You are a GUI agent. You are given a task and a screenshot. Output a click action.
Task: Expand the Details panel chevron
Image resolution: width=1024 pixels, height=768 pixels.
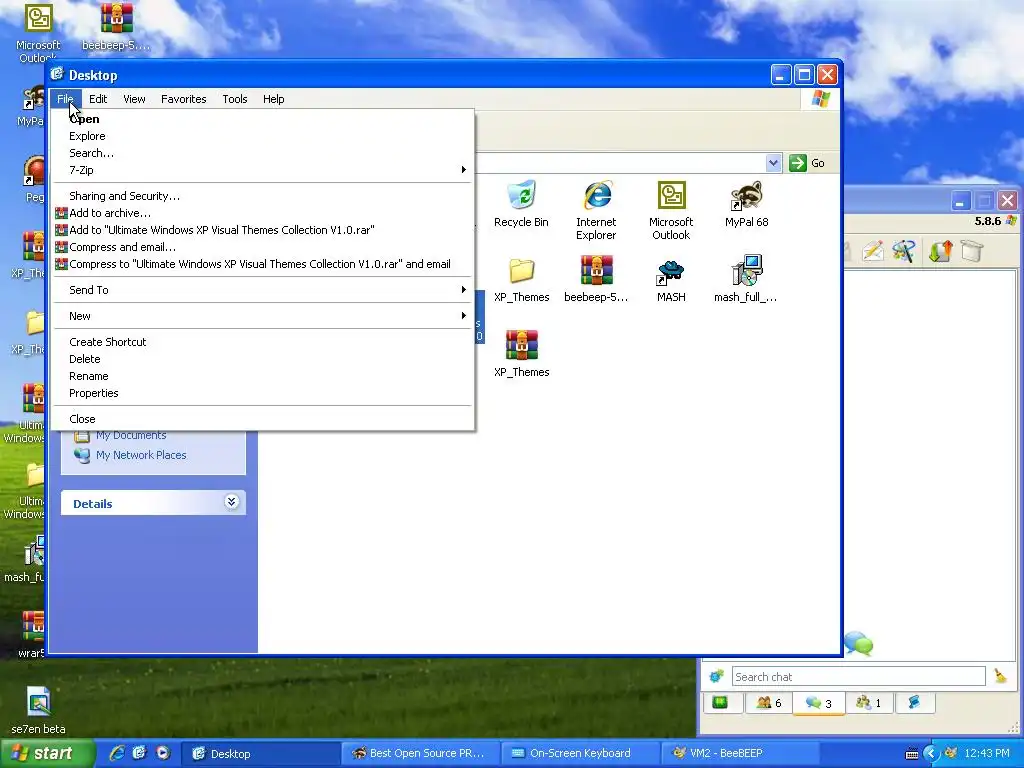click(231, 502)
